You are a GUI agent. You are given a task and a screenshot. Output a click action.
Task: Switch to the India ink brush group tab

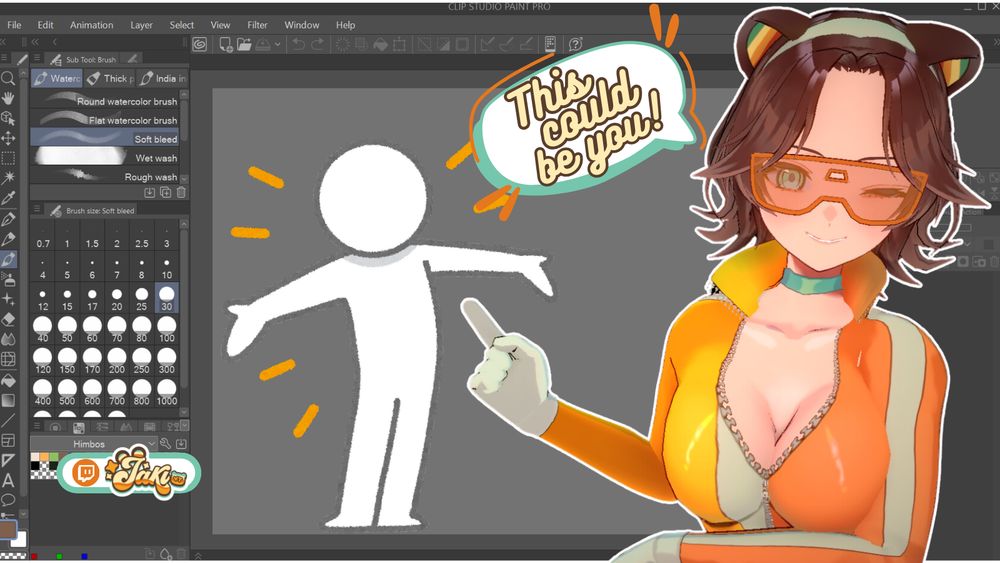[163, 78]
